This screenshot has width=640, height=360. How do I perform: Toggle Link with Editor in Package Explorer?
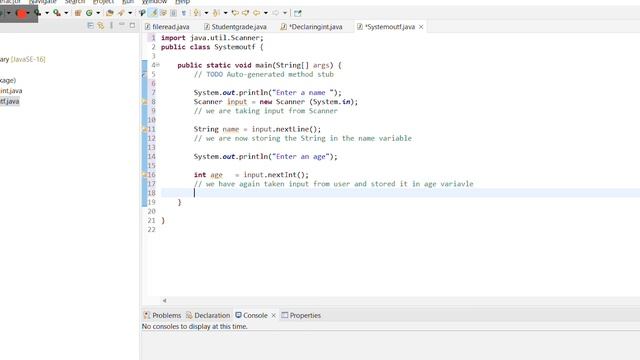coord(101,25)
